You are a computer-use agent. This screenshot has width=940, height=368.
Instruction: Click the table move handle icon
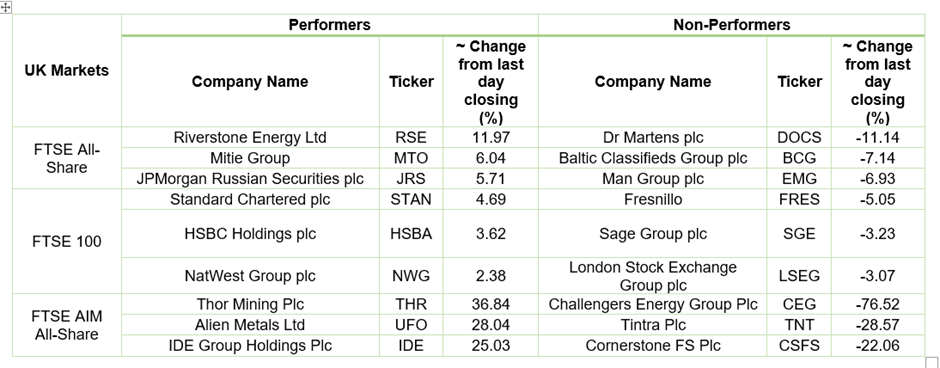pos(5,7)
